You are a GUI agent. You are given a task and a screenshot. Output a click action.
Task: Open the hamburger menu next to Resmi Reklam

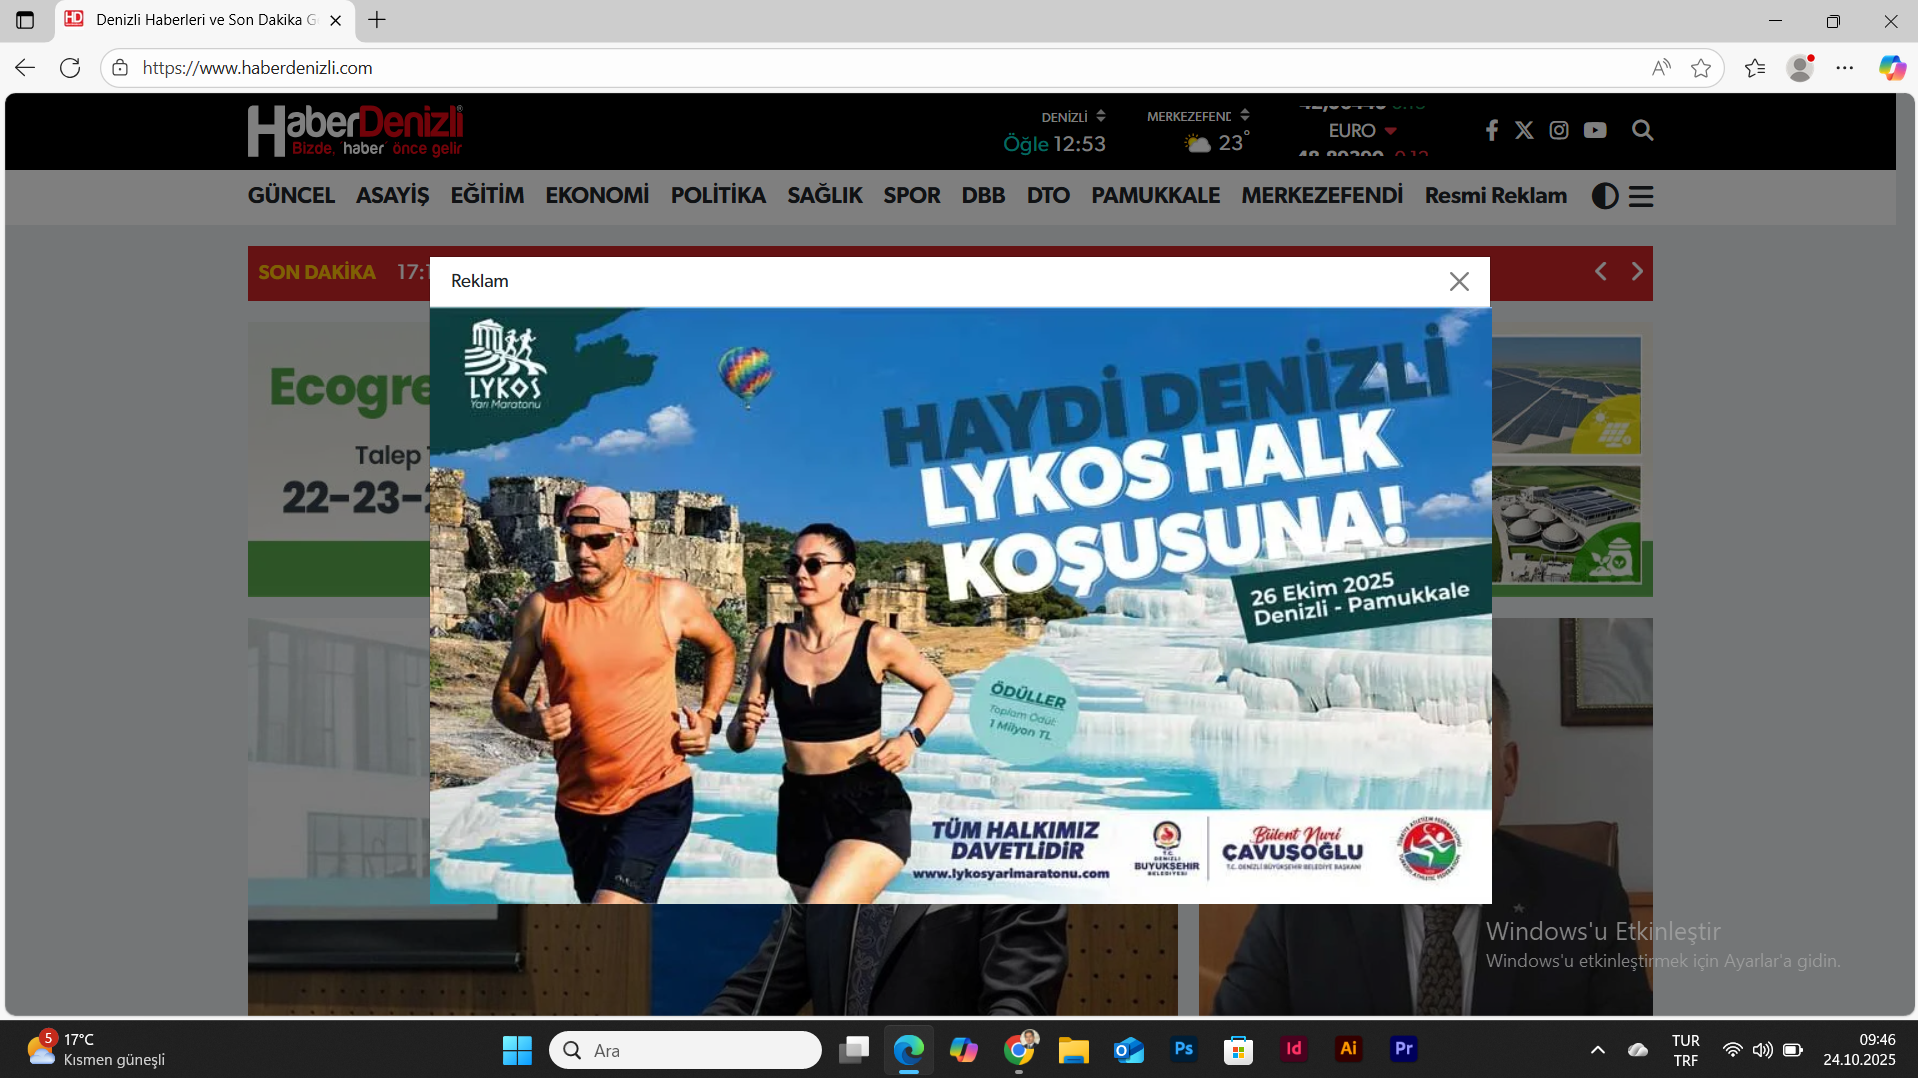coord(1641,196)
